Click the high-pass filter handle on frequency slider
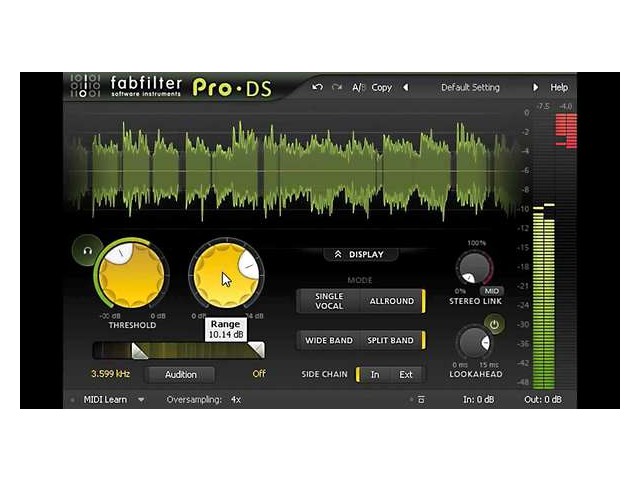This screenshot has height=480, width=640. click(x=139, y=351)
